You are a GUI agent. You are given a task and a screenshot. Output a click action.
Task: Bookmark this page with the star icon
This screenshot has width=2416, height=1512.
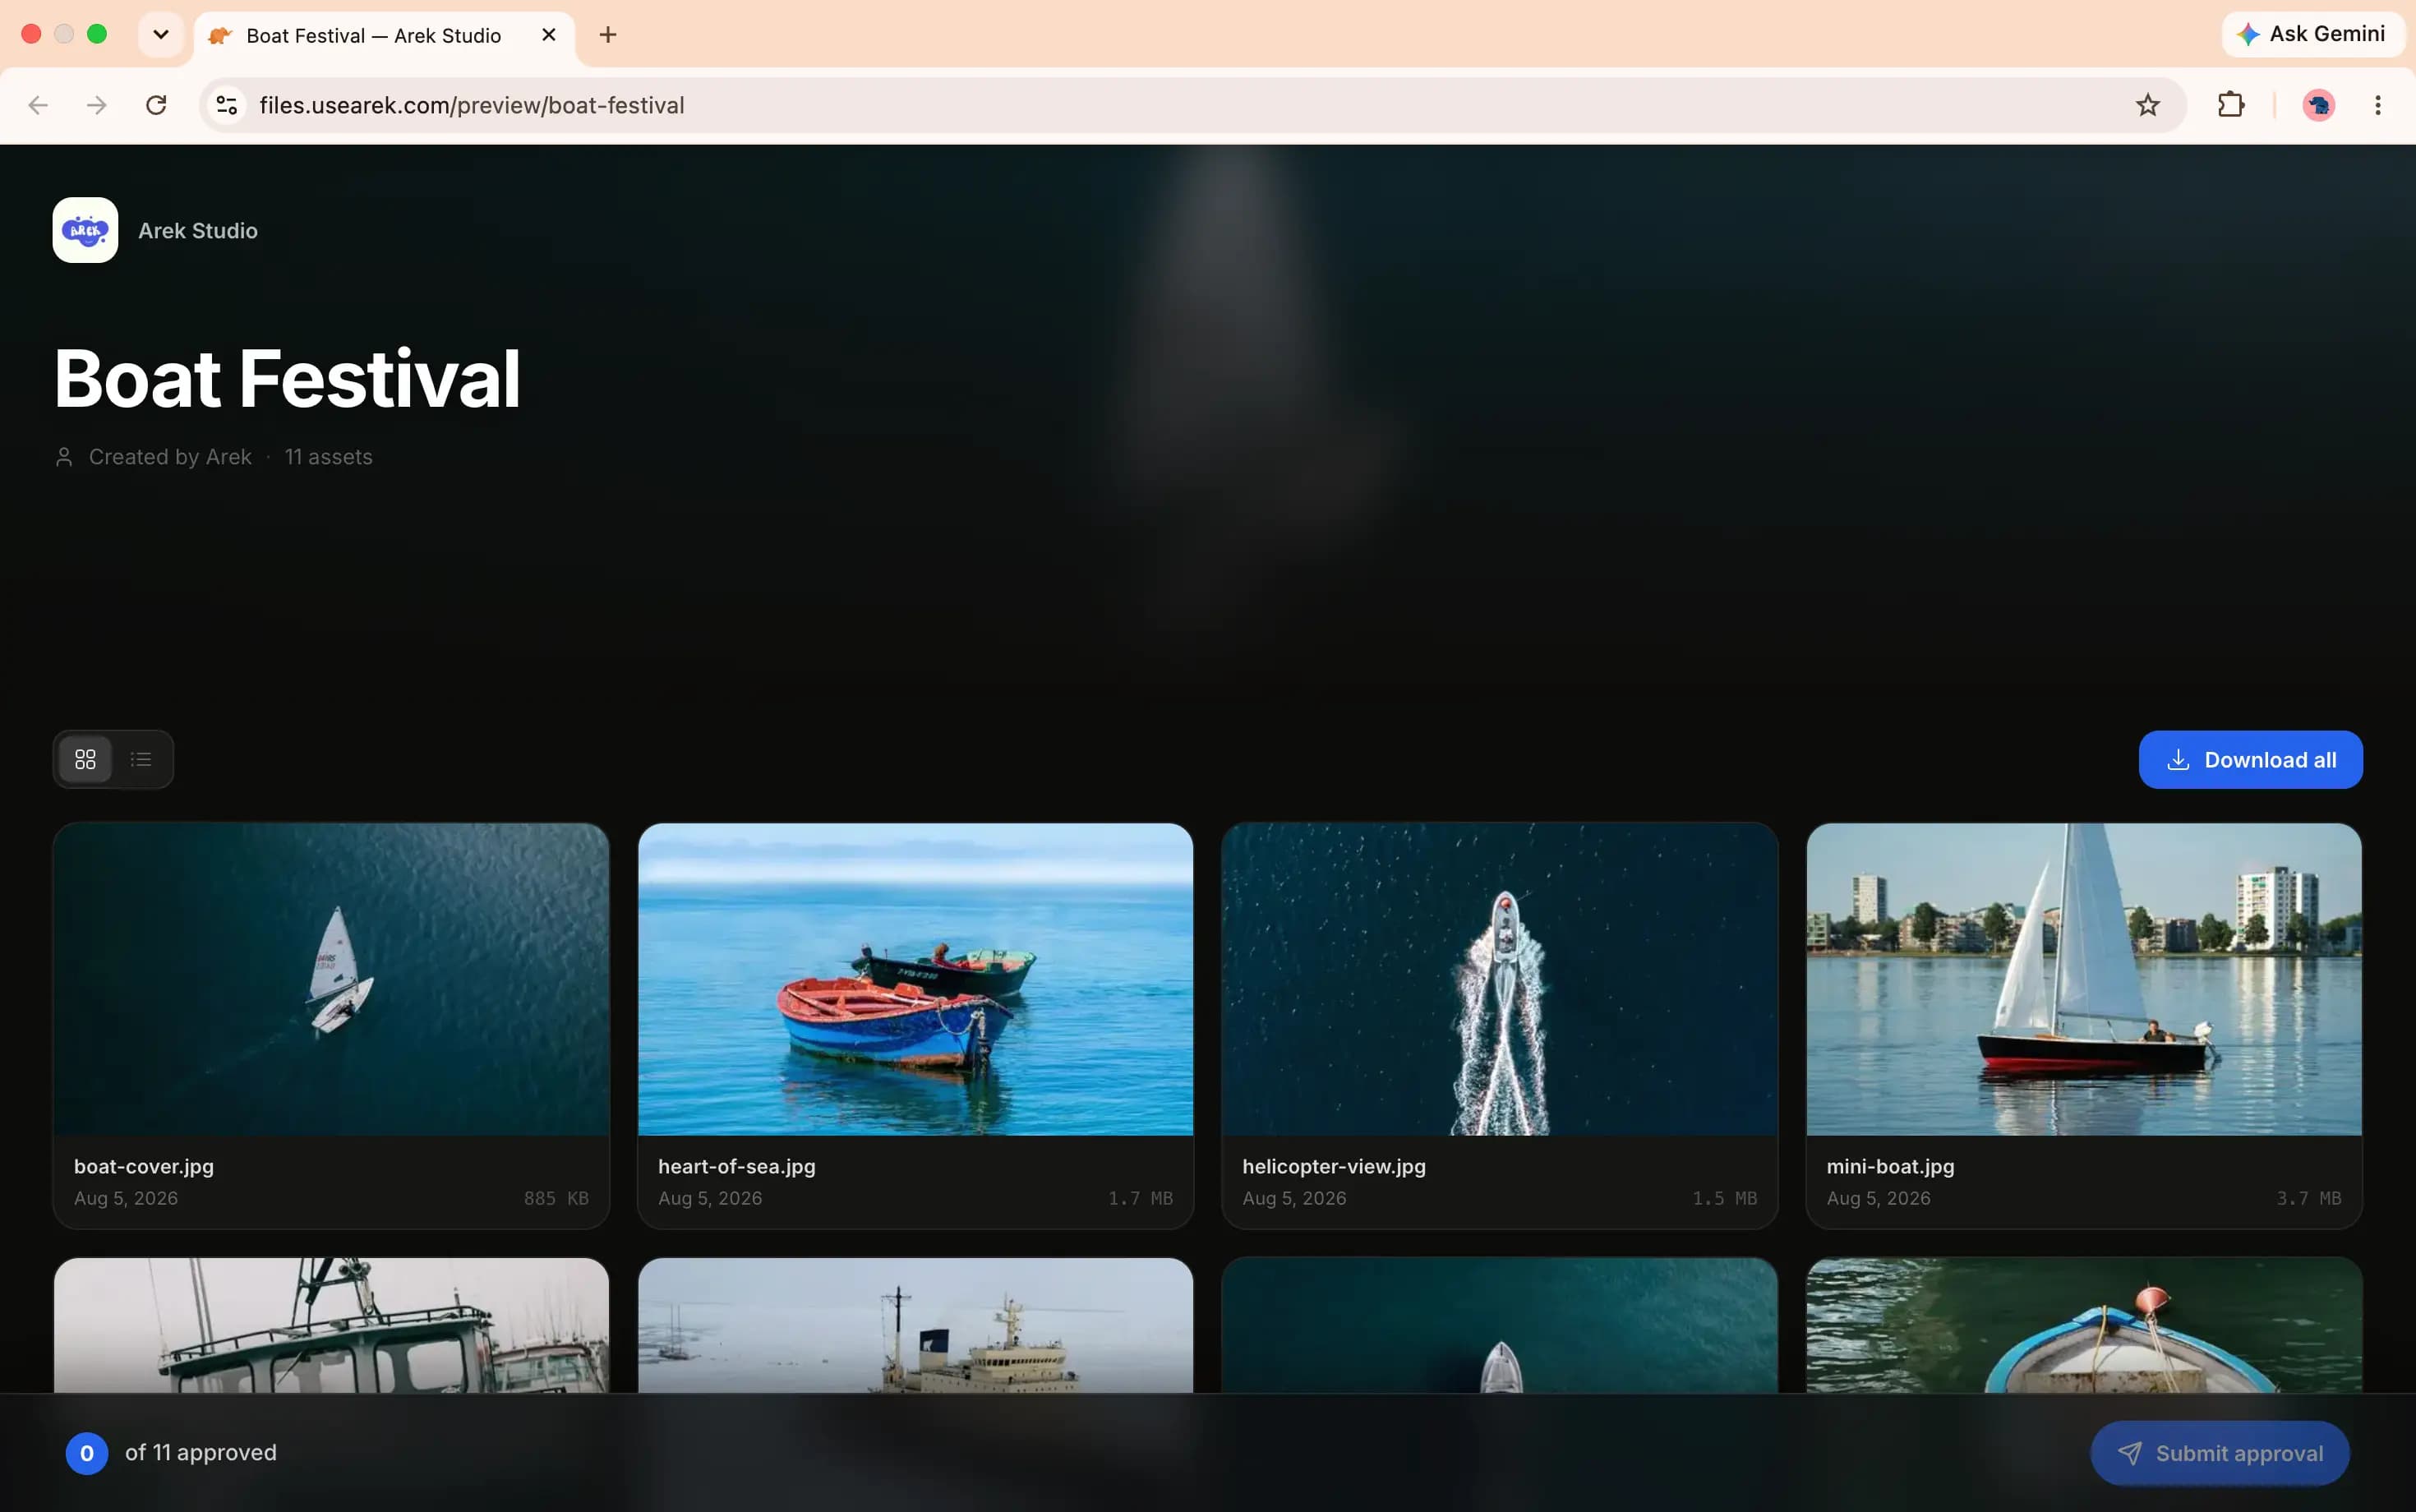tap(2148, 105)
